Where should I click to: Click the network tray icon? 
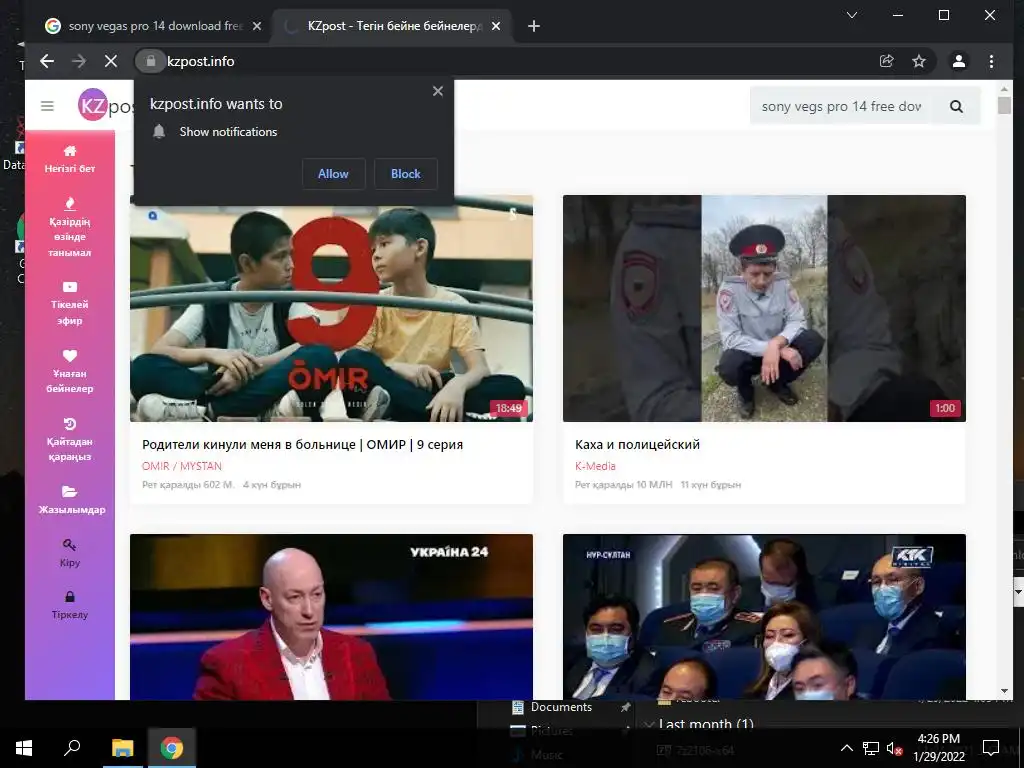(871, 748)
